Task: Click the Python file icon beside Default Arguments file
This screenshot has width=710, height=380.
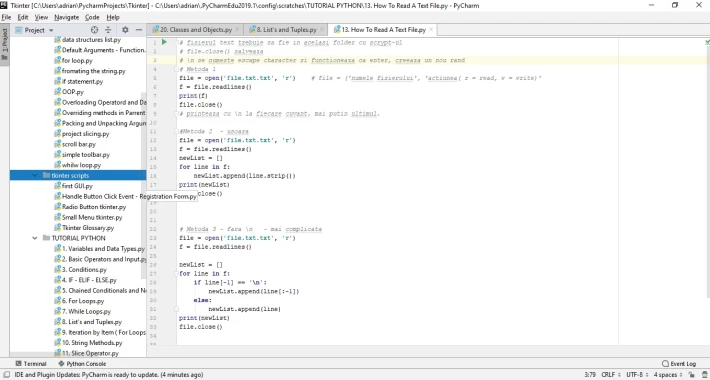Action: pos(58,50)
